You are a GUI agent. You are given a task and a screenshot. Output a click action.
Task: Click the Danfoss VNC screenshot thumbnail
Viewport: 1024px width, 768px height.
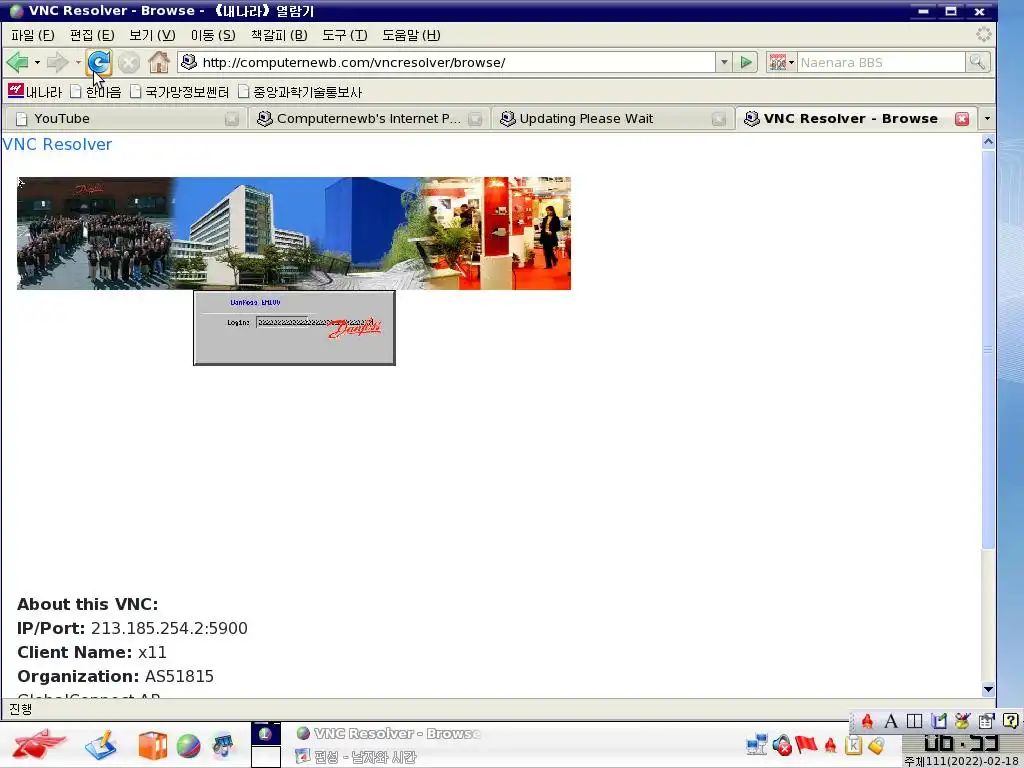(294, 271)
